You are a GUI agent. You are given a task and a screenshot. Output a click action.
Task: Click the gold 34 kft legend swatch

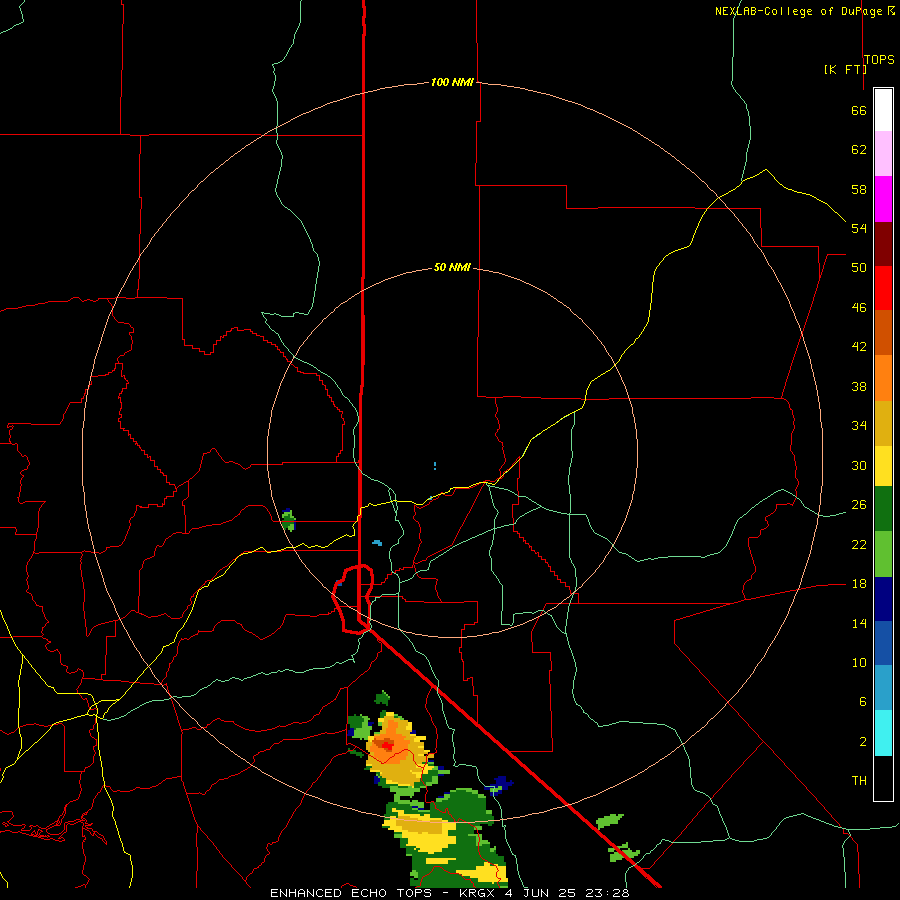pyautogui.click(x=883, y=424)
